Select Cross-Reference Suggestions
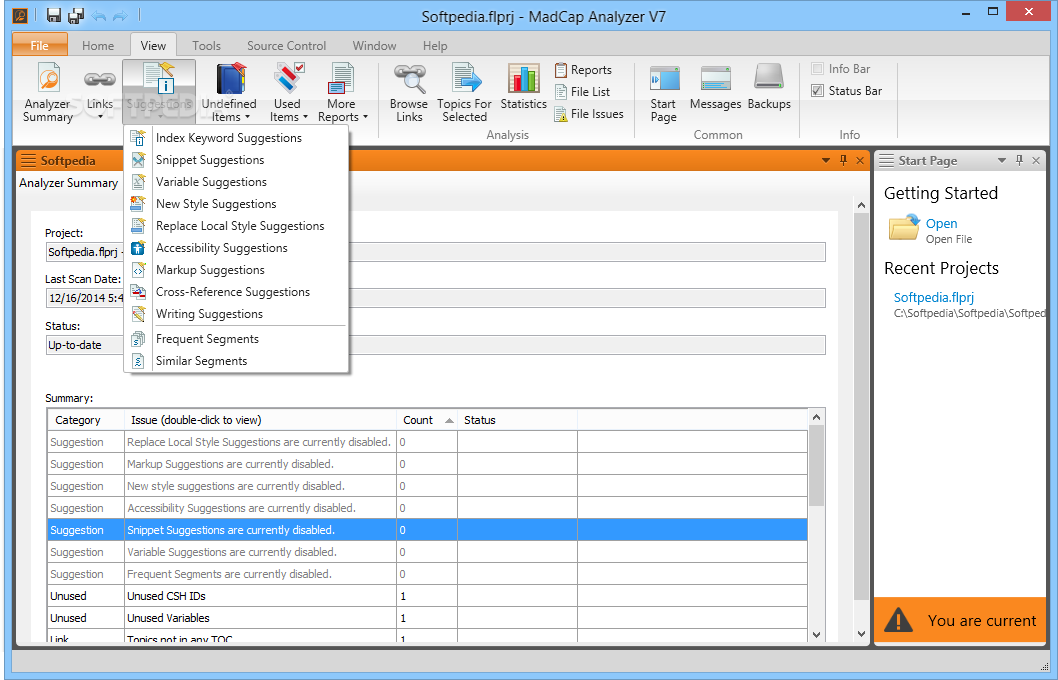The width and height of the screenshot is (1058, 680). [x=236, y=291]
